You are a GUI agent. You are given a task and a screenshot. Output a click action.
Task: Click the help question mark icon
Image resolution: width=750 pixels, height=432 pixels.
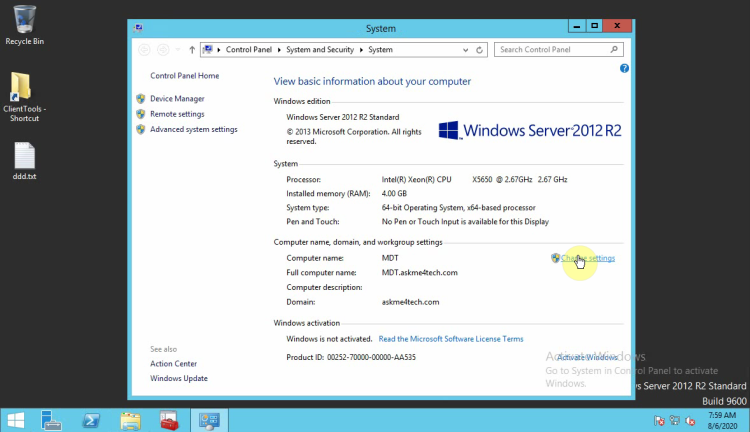(624, 68)
